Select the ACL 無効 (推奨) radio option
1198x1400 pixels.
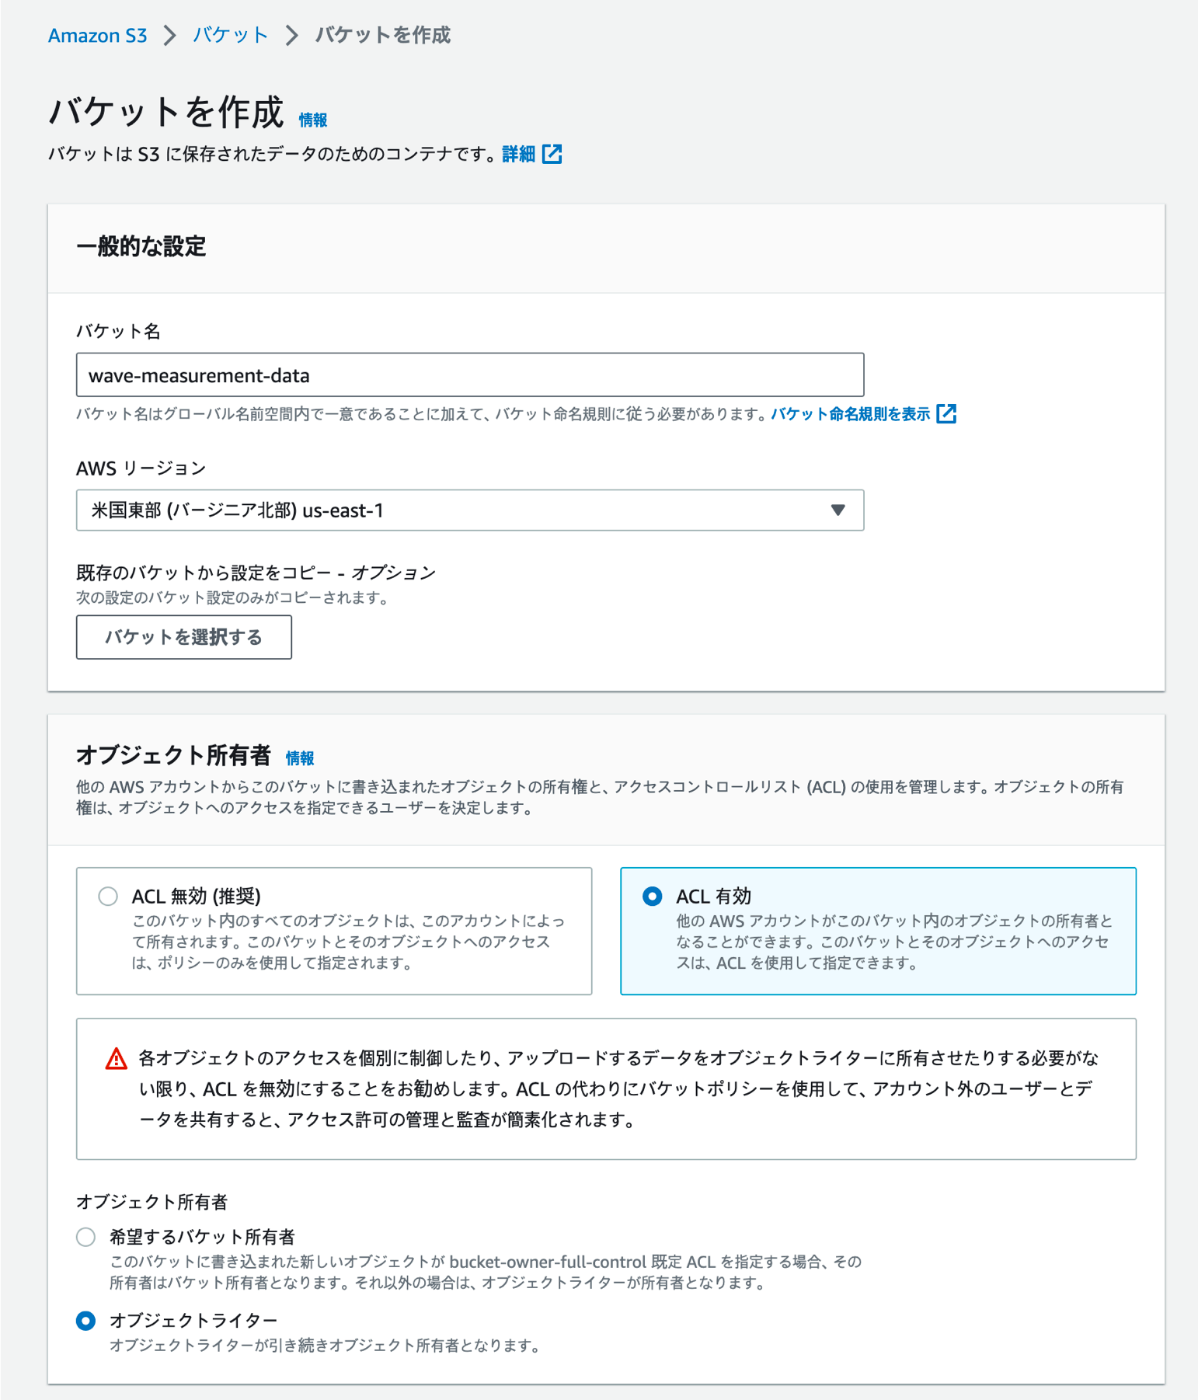(108, 896)
